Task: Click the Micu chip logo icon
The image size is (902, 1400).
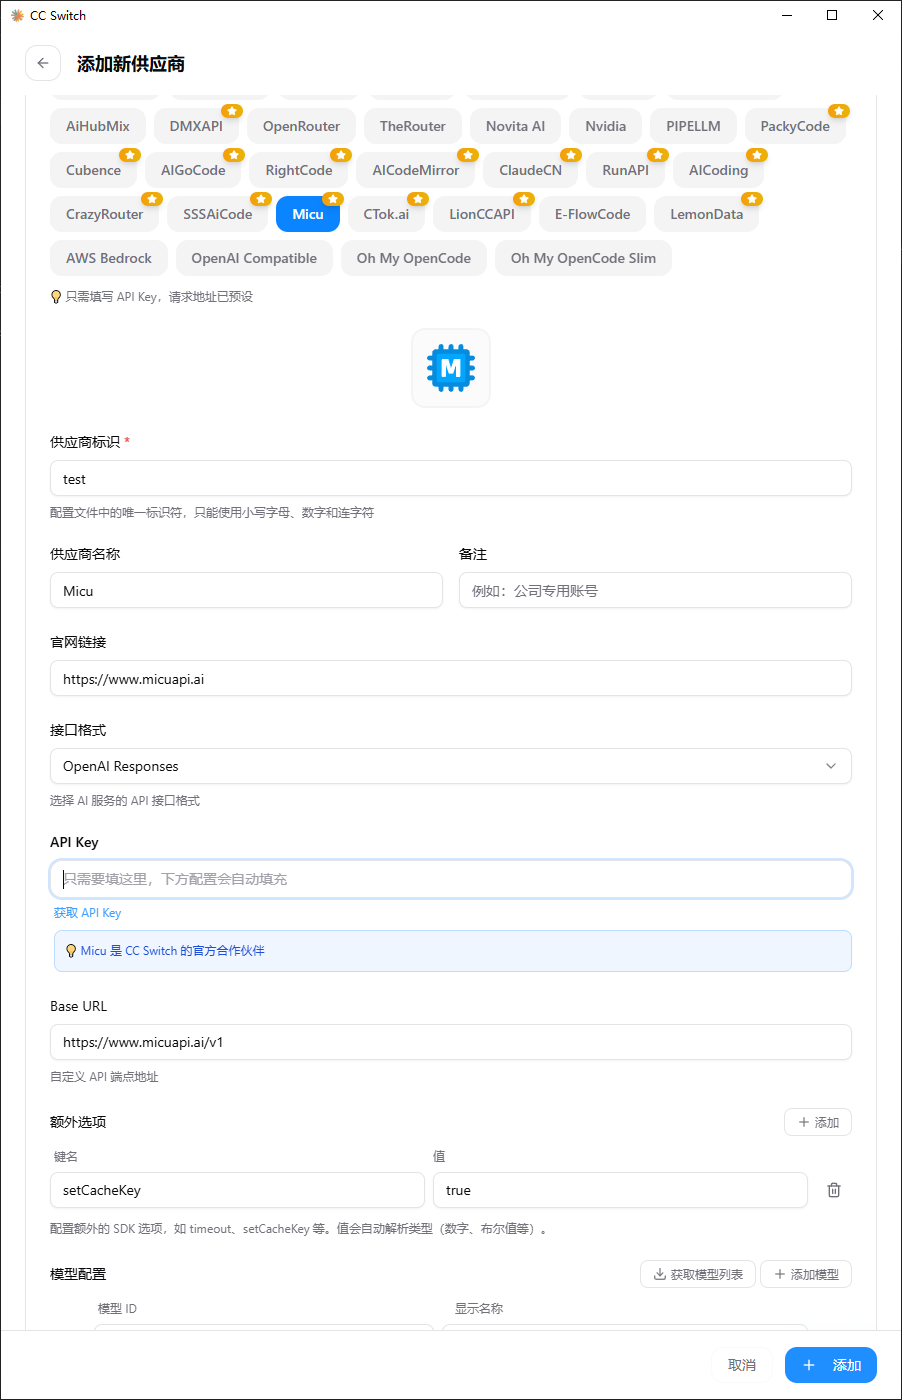Action: (451, 368)
